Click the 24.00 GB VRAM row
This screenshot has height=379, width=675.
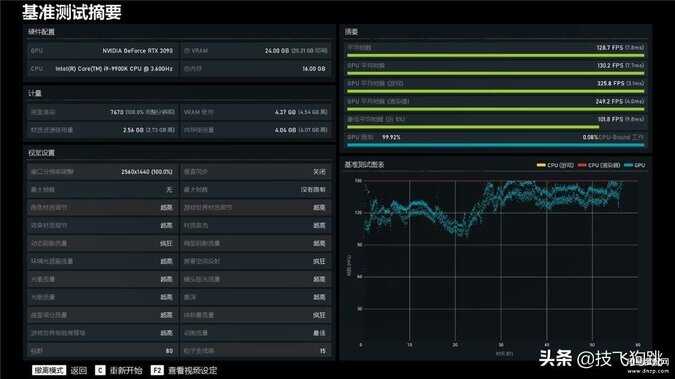pyautogui.click(x=256, y=51)
